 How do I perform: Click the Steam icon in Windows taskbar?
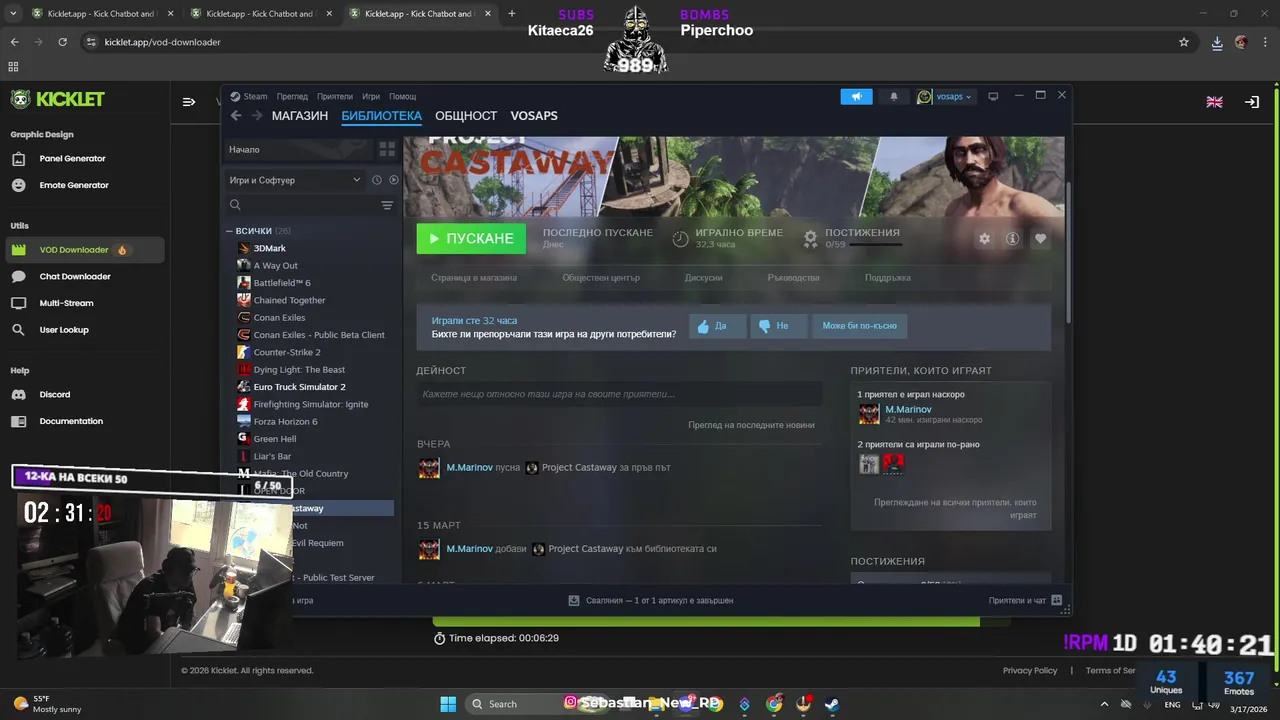click(x=832, y=704)
